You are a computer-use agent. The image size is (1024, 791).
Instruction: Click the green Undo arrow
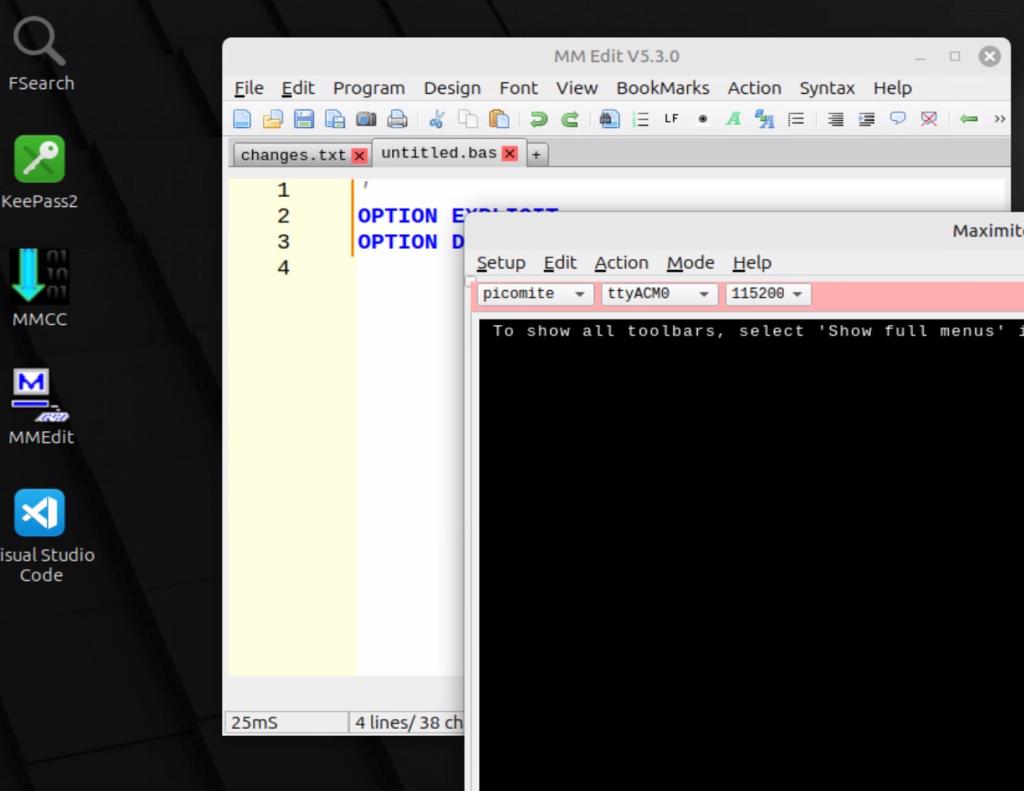538,119
